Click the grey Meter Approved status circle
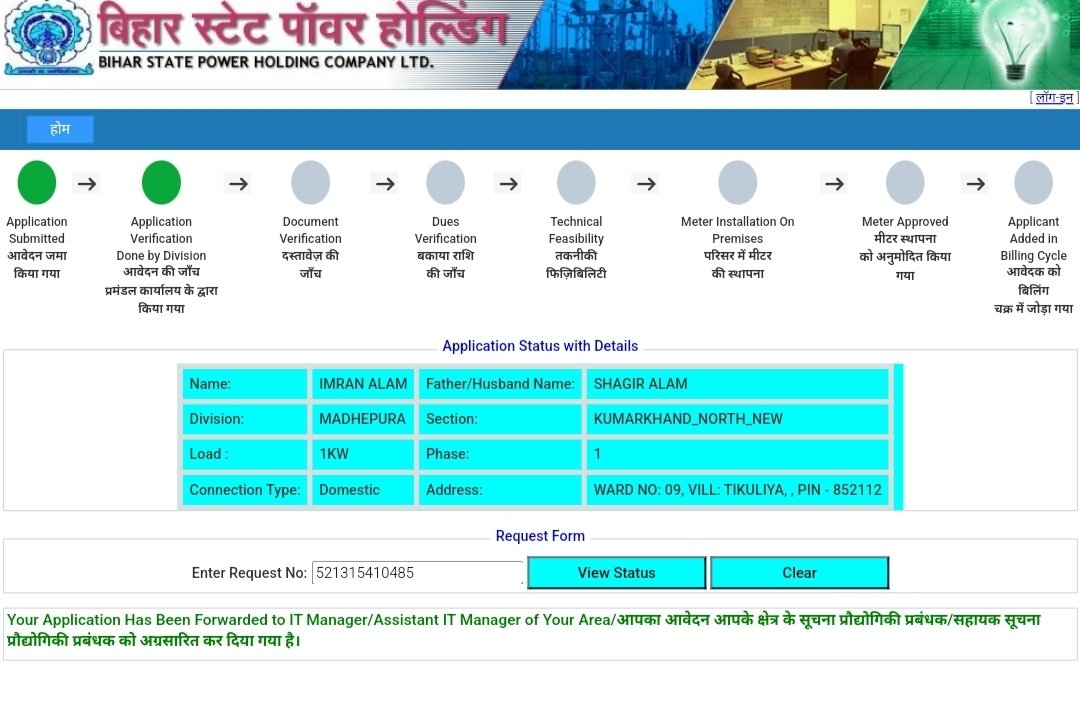The width and height of the screenshot is (1080, 725). point(905,182)
